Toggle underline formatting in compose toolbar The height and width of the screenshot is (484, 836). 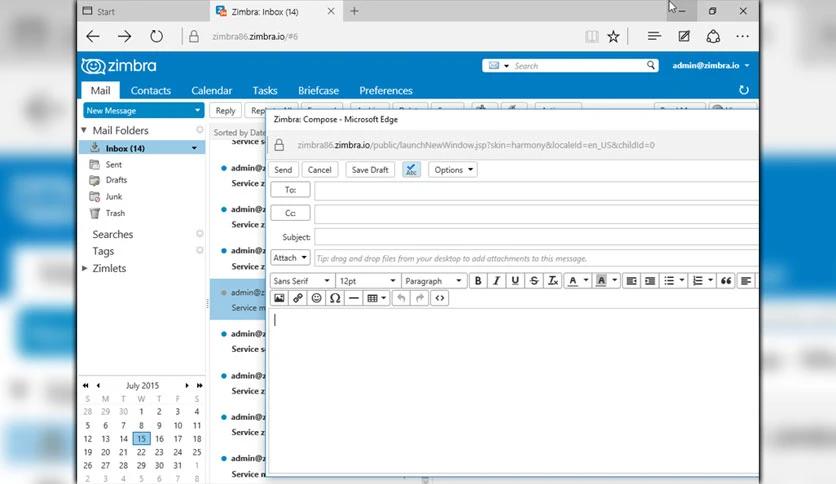point(515,281)
